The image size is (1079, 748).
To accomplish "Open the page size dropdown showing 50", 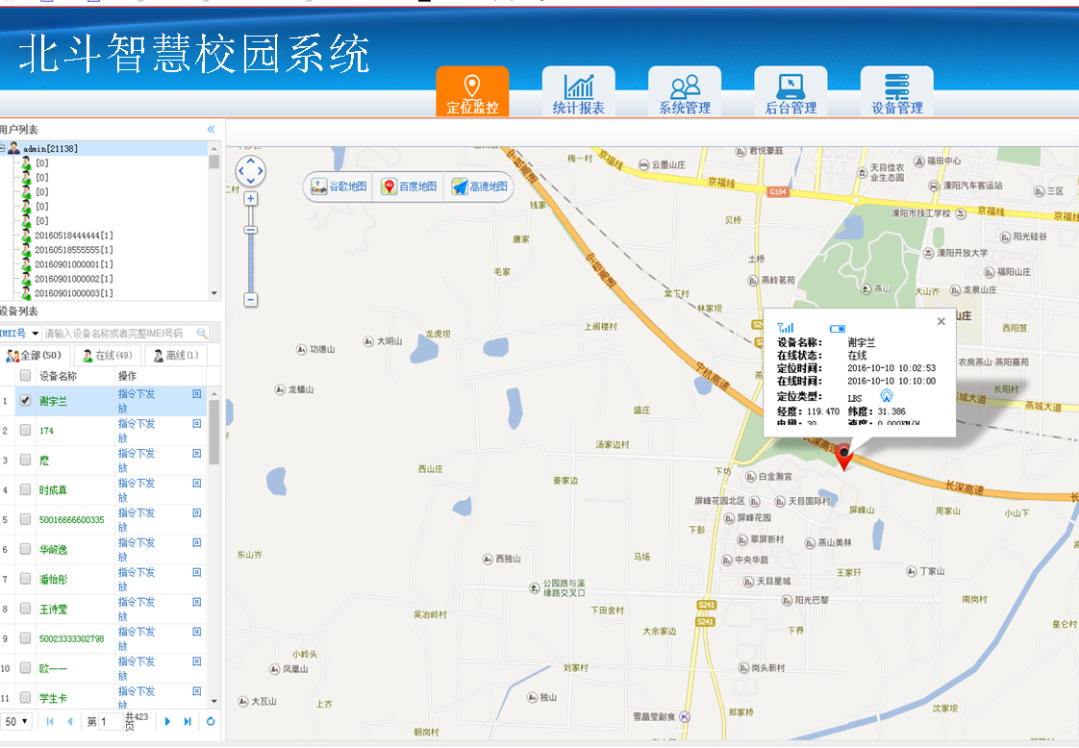I will click(x=17, y=721).
